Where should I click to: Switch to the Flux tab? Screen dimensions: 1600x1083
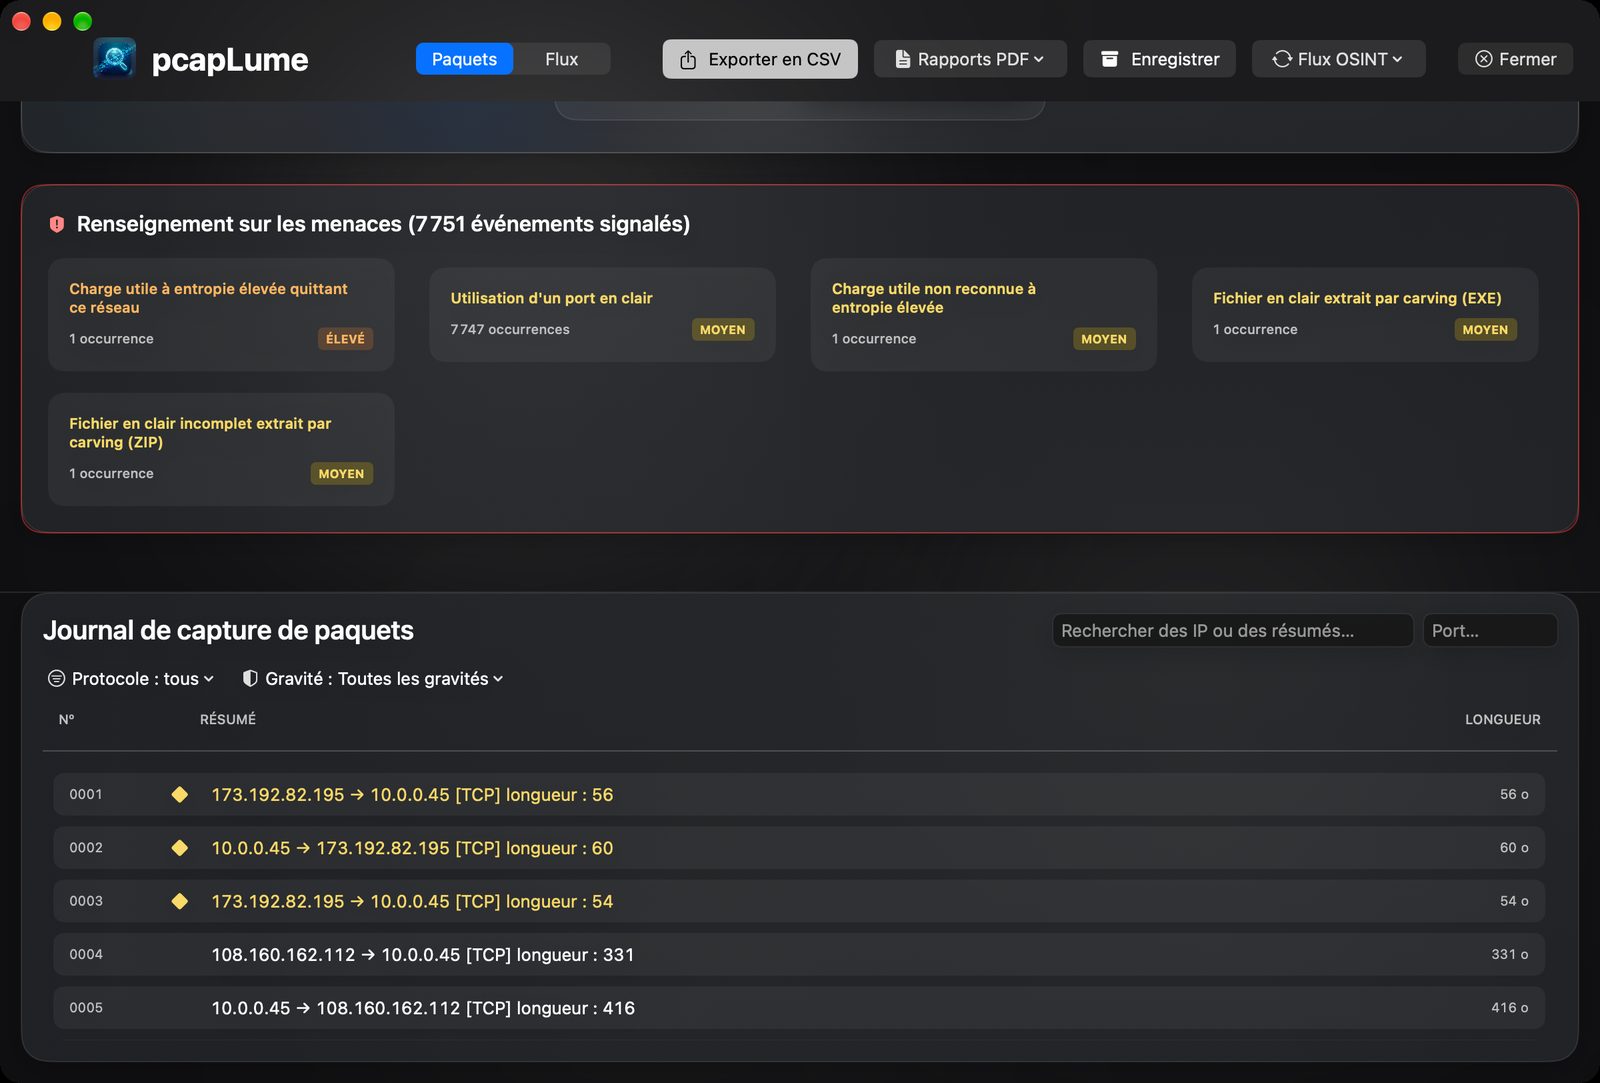tap(561, 59)
